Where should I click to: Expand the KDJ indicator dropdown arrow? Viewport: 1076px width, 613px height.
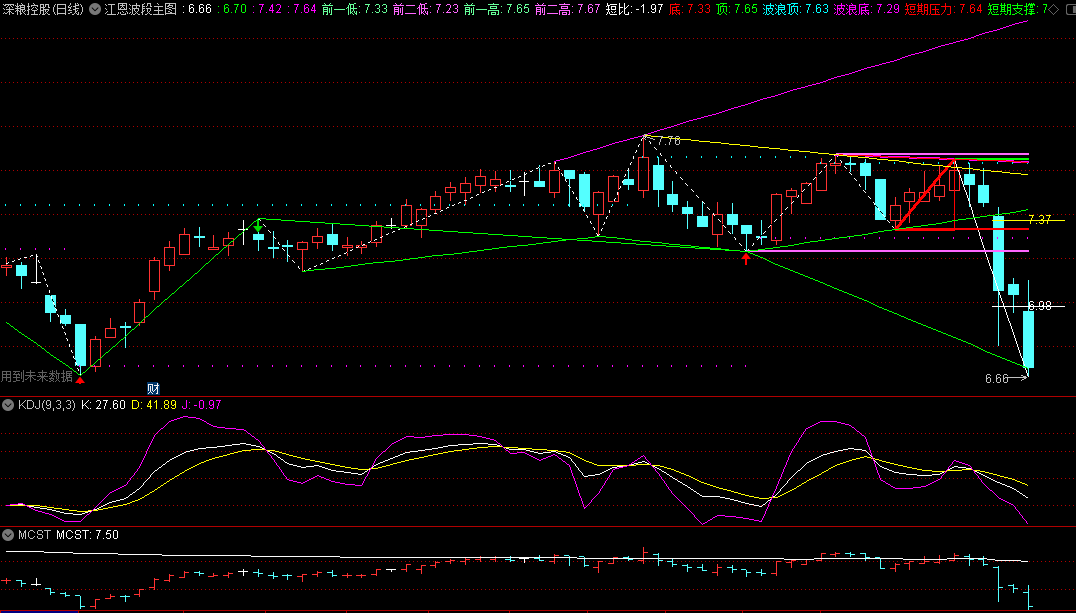pyautogui.click(x=8, y=405)
